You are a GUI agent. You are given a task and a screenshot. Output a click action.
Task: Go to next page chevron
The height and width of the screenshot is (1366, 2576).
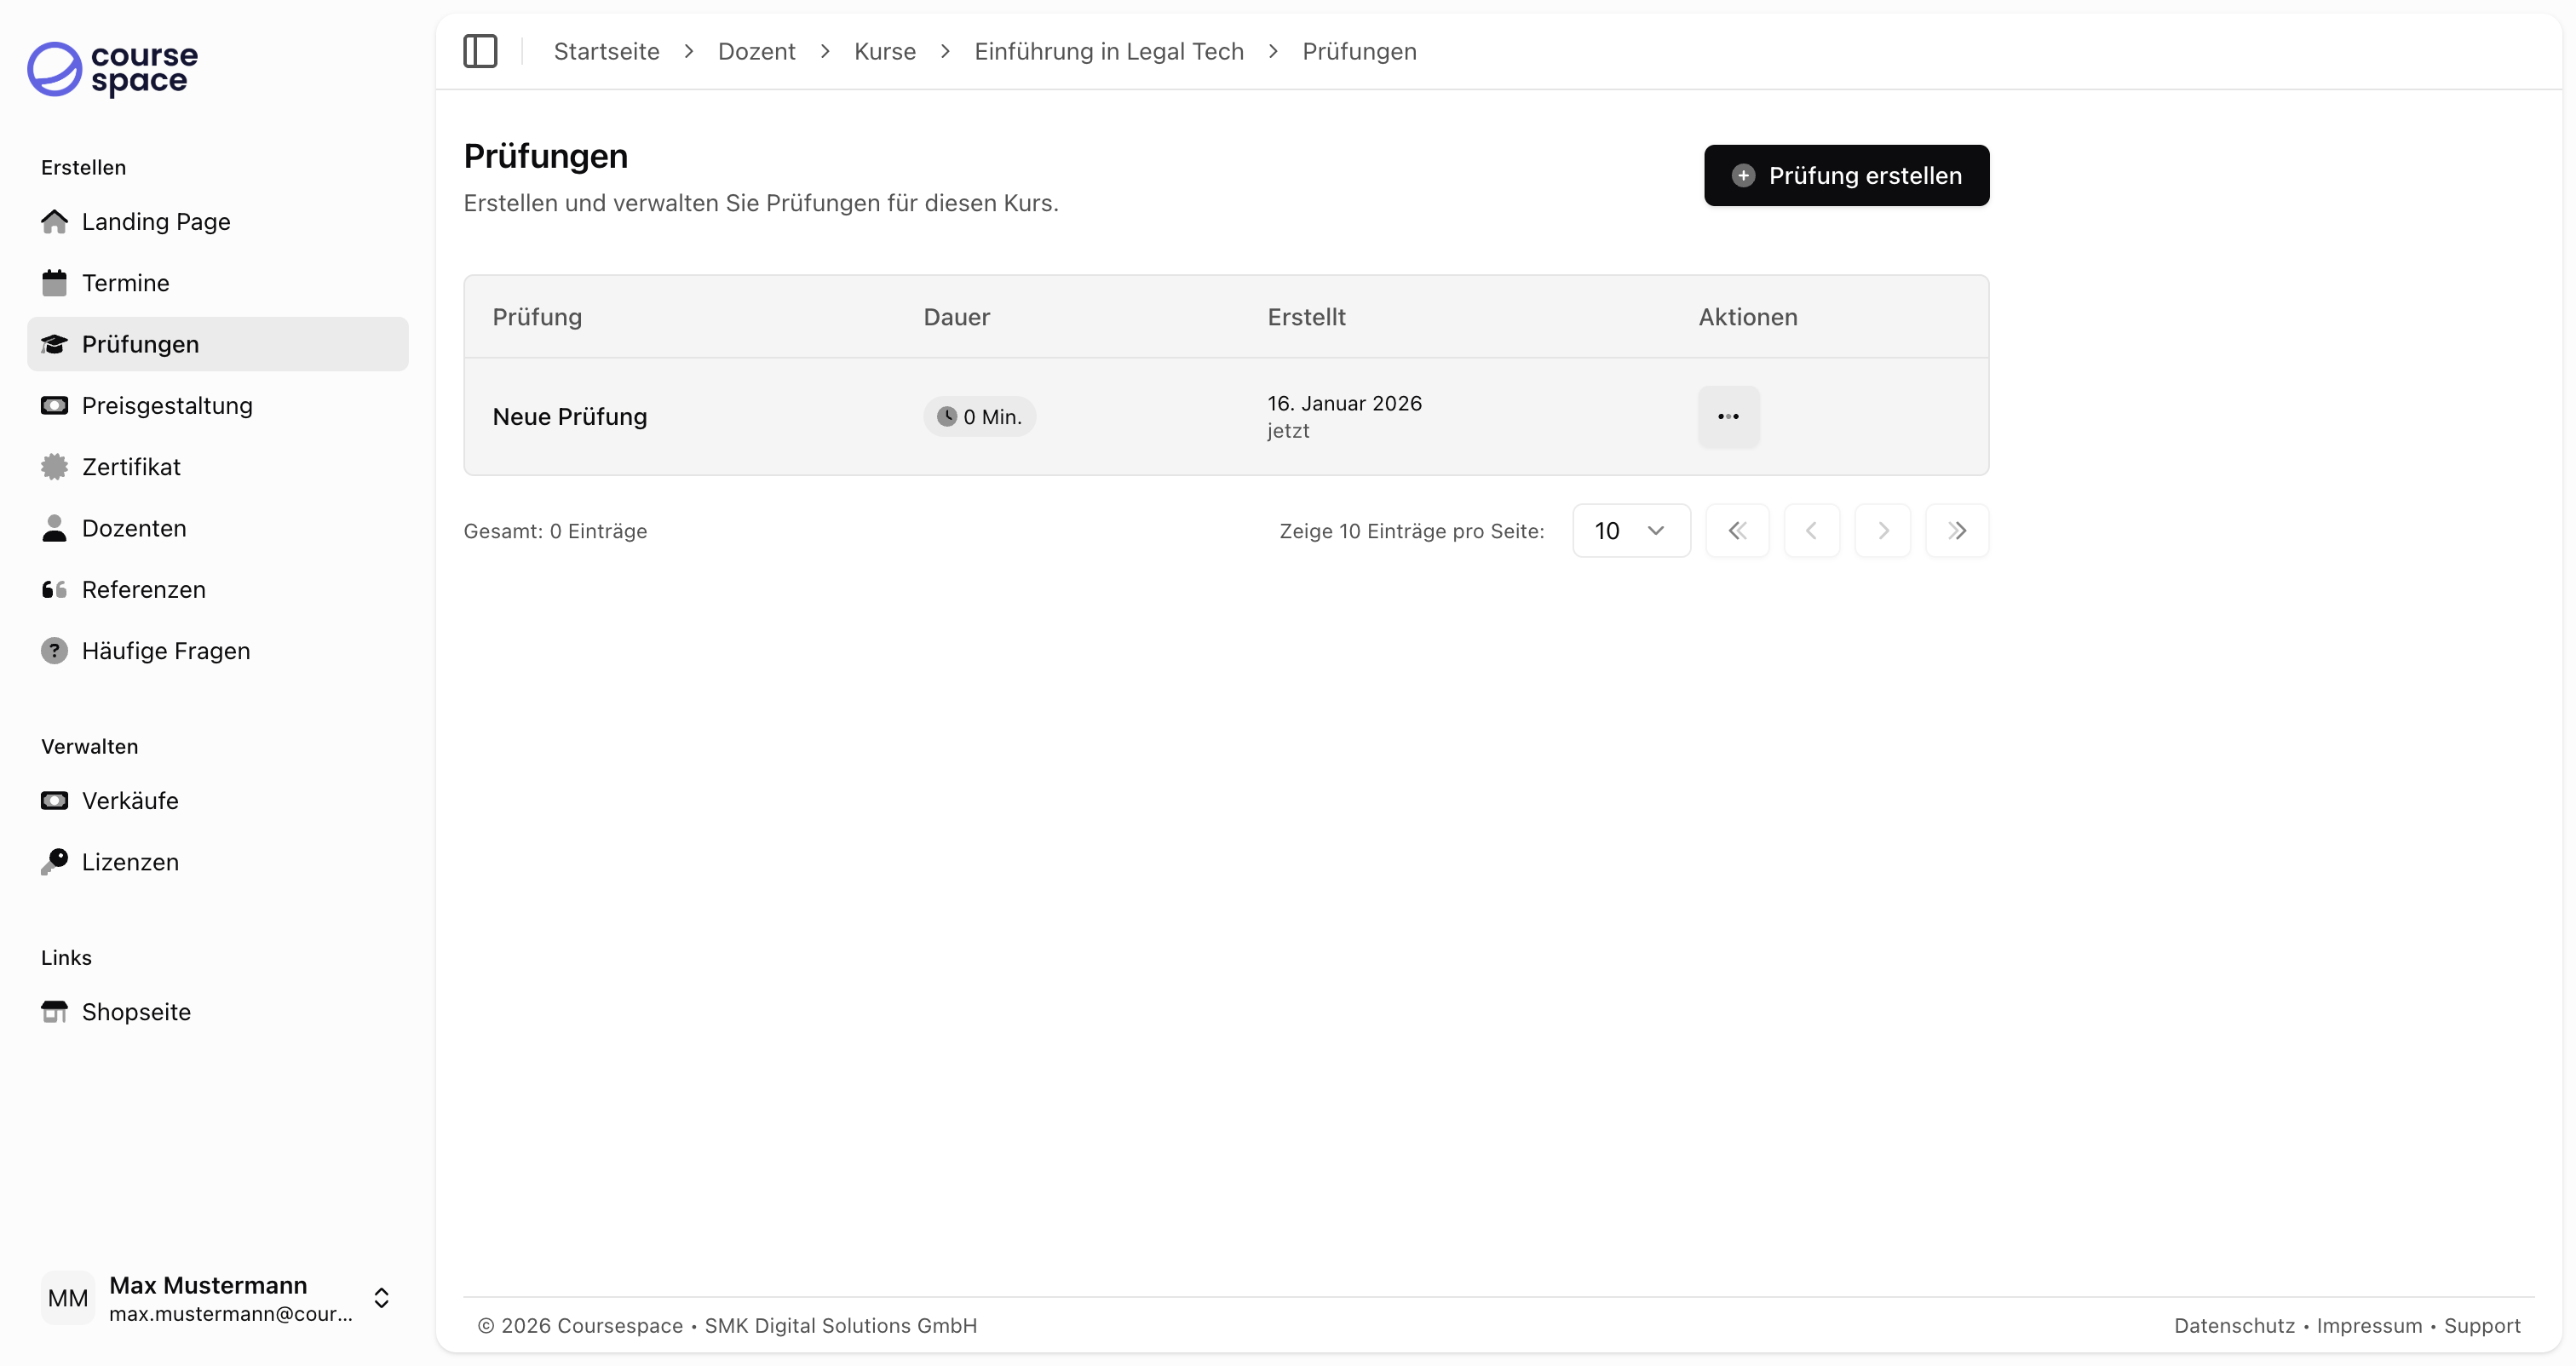tap(1882, 530)
